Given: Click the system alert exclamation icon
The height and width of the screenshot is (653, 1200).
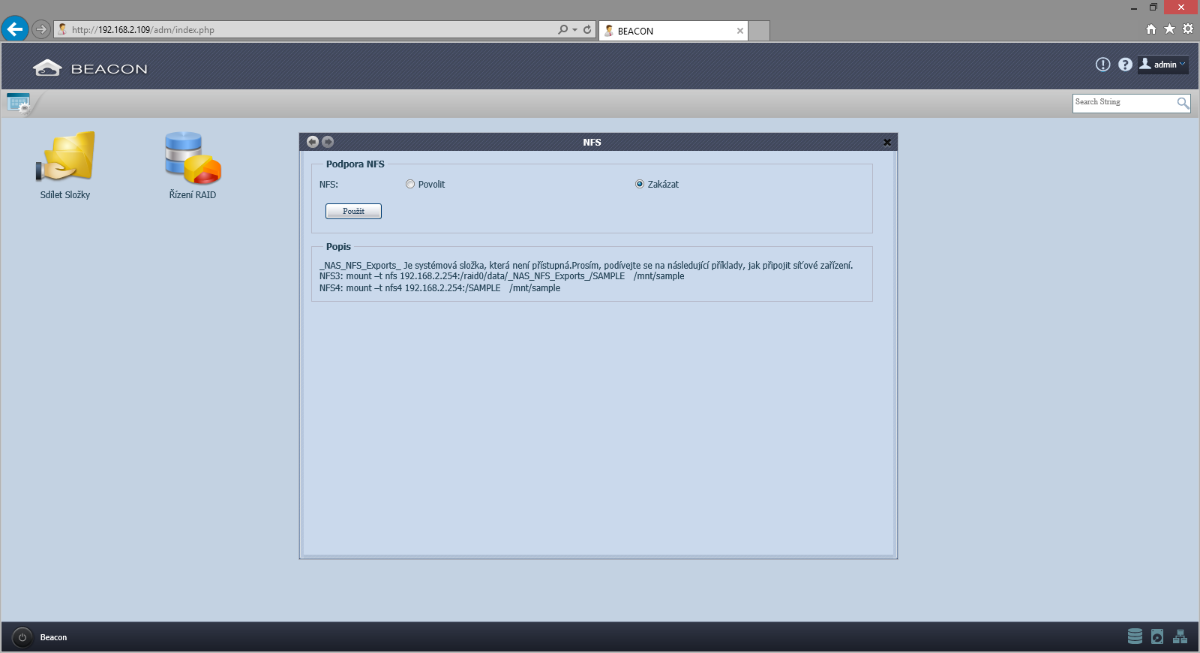Looking at the screenshot, I should coord(1103,64).
